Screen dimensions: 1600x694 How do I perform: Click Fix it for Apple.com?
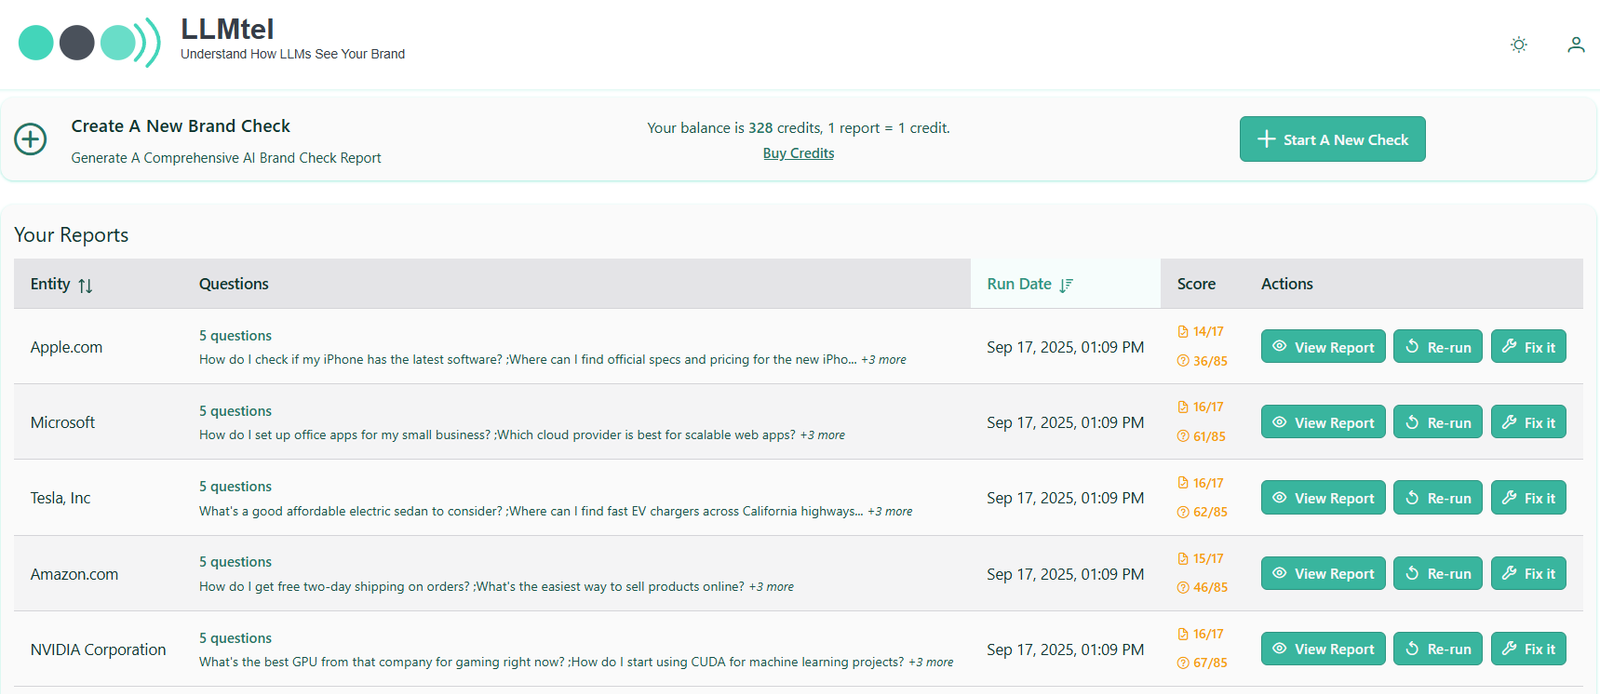point(1528,347)
